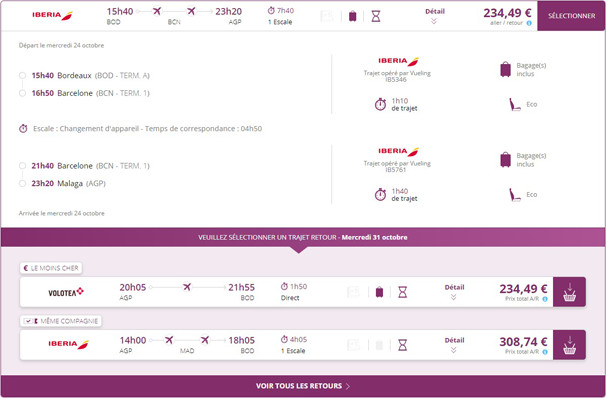Click the hourglass icon in Volotea return row
606x398 pixels.
coord(402,292)
